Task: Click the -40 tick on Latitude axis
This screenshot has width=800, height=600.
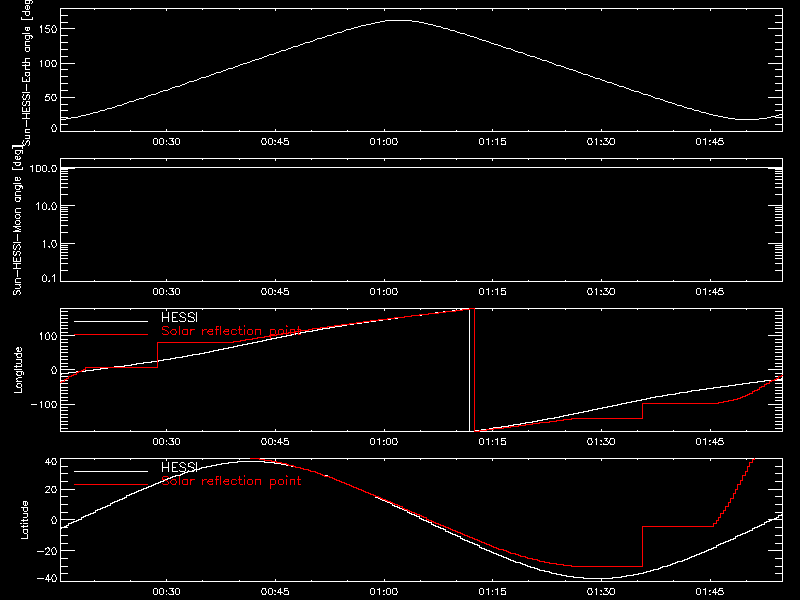Action: click(47, 578)
